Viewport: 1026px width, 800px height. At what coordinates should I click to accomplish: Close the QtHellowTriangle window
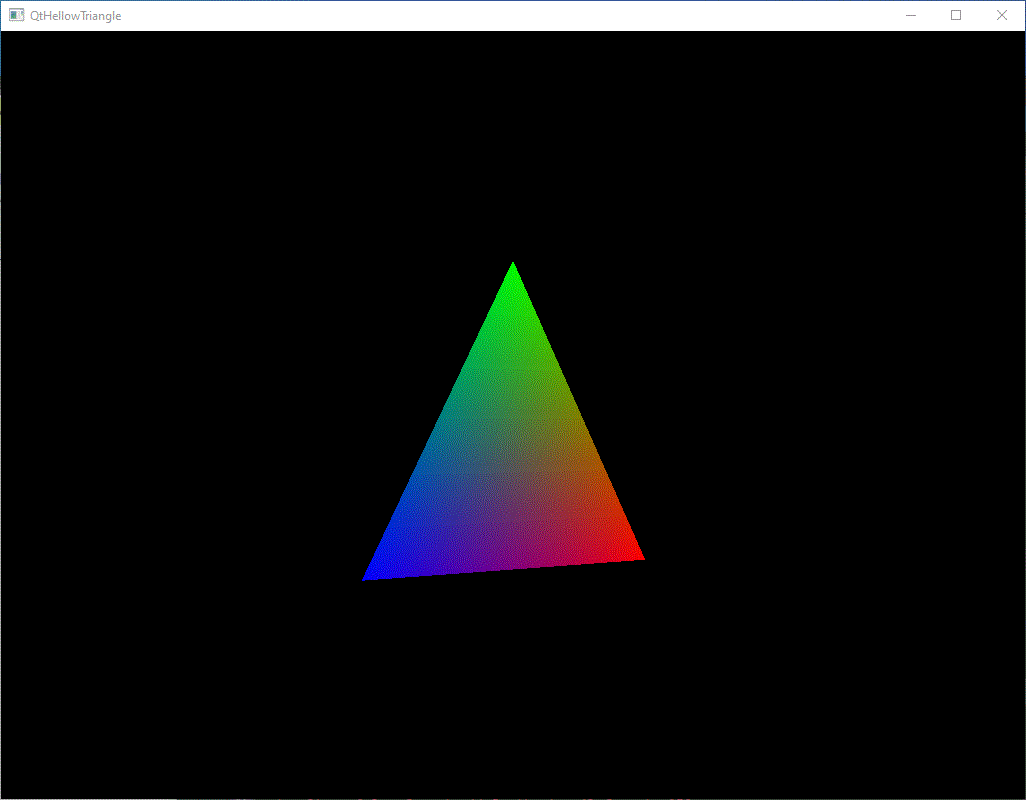[x=1002, y=15]
